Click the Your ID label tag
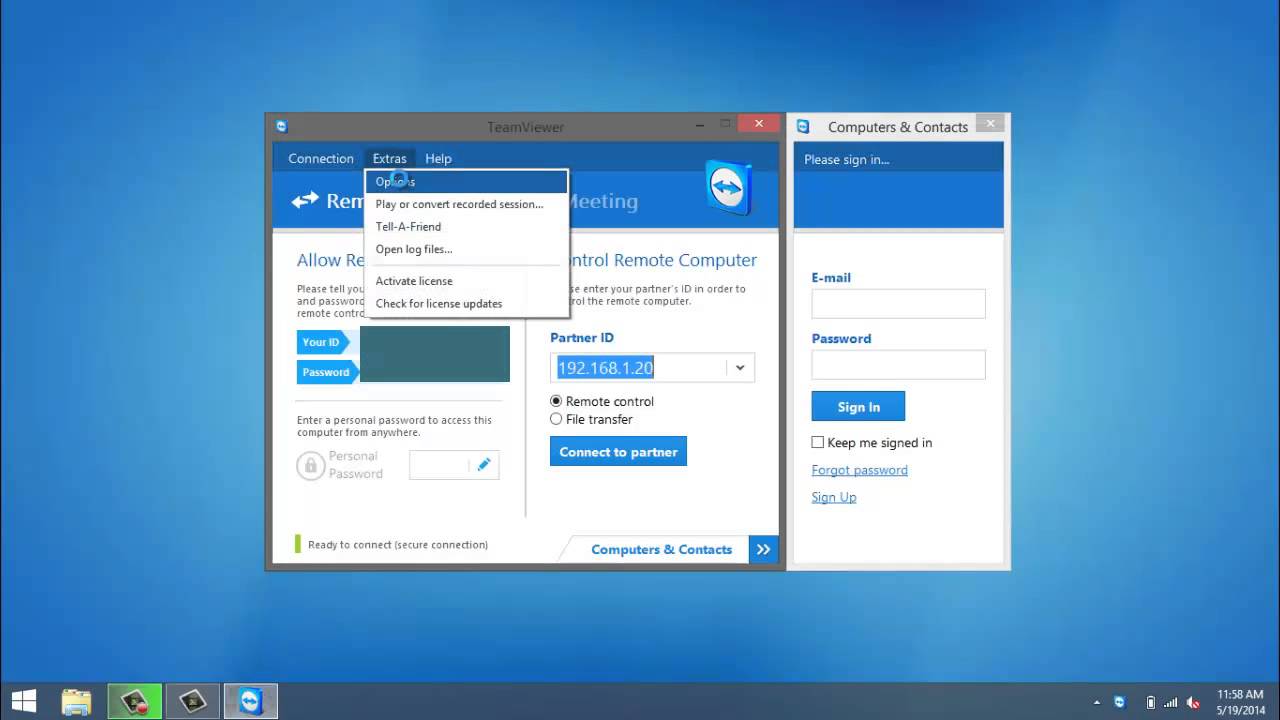The width and height of the screenshot is (1280, 720). pyautogui.click(x=321, y=342)
